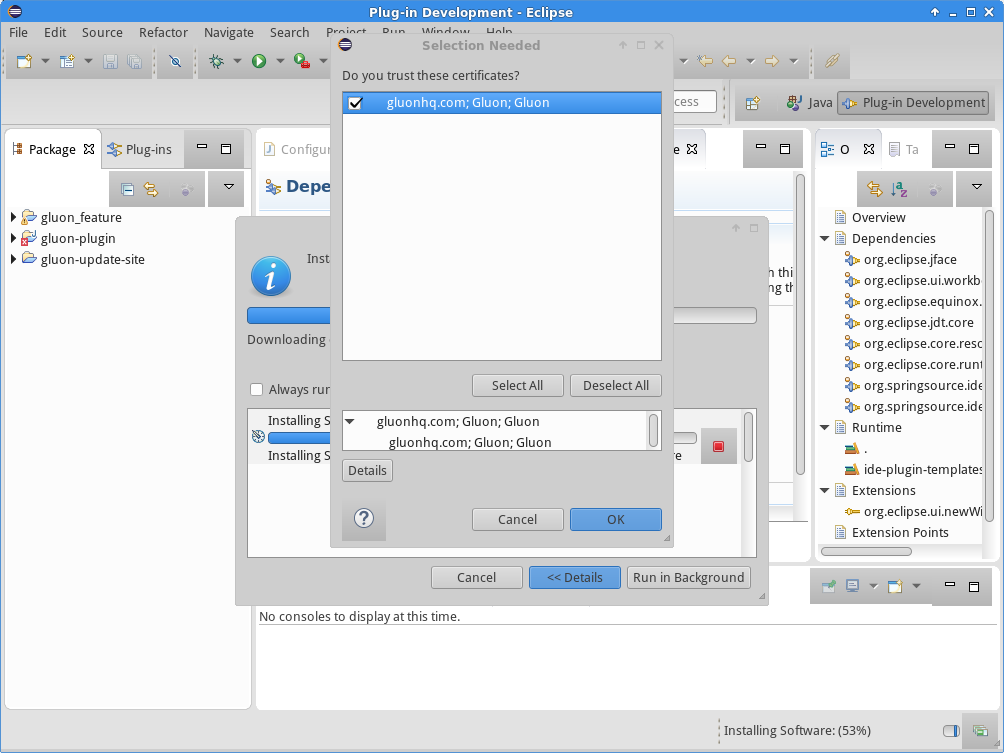Open the Refactor menu
Viewport: 1004px width, 753px height.
coord(163,33)
